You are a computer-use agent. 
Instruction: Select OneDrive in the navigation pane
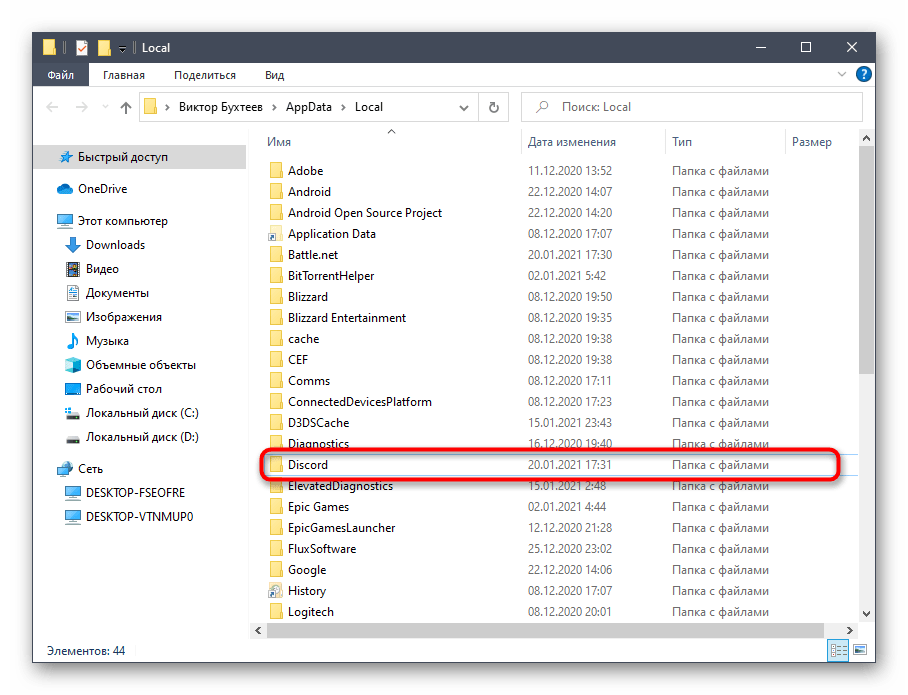coord(102,189)
